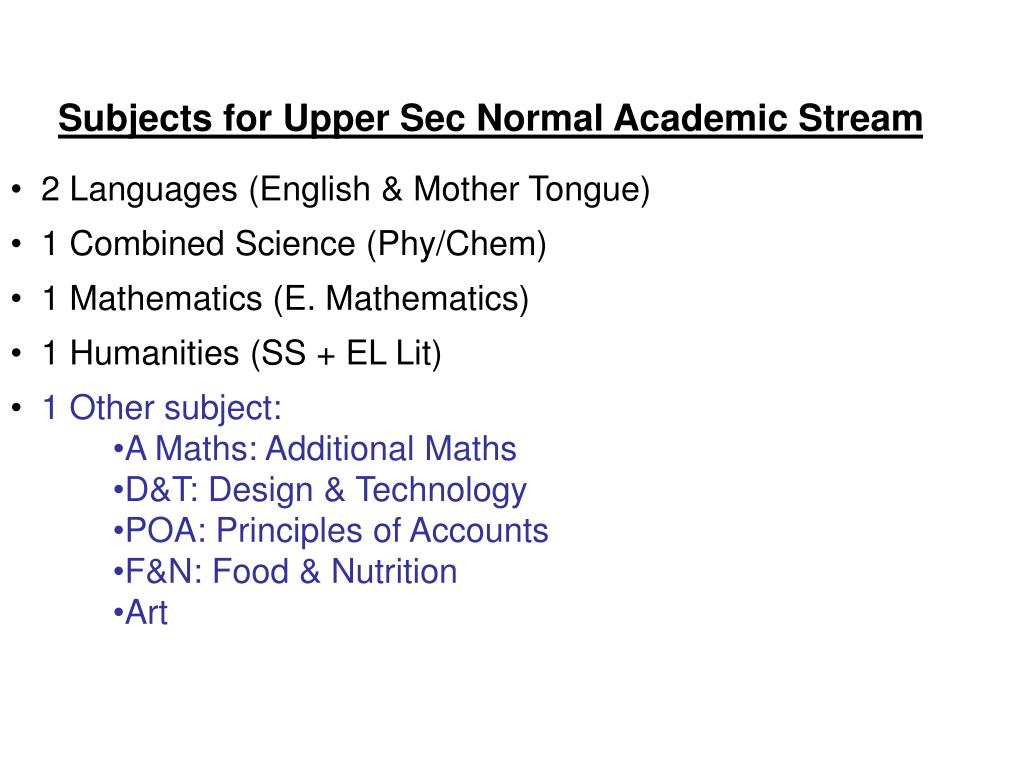Click the '1 Combined Science (Phy/Chem)' line

294,244
